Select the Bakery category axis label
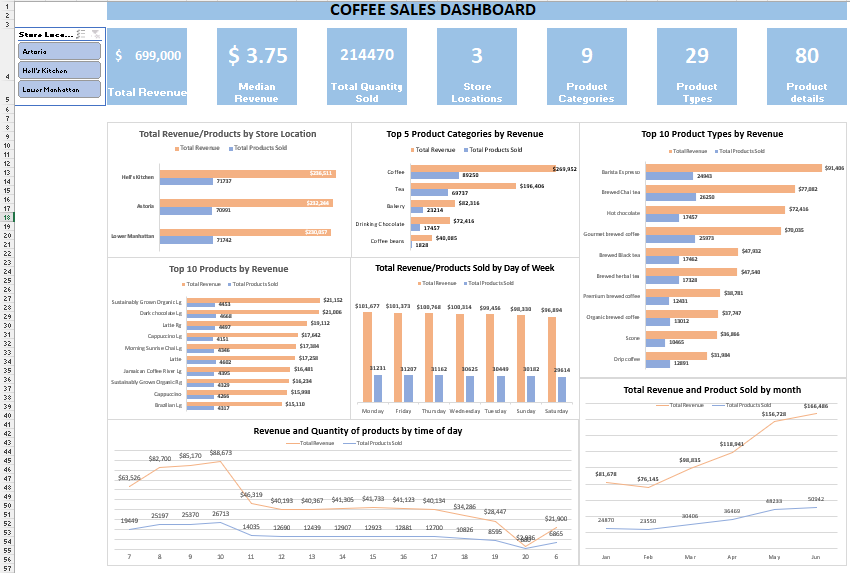 tap(396, 206)
